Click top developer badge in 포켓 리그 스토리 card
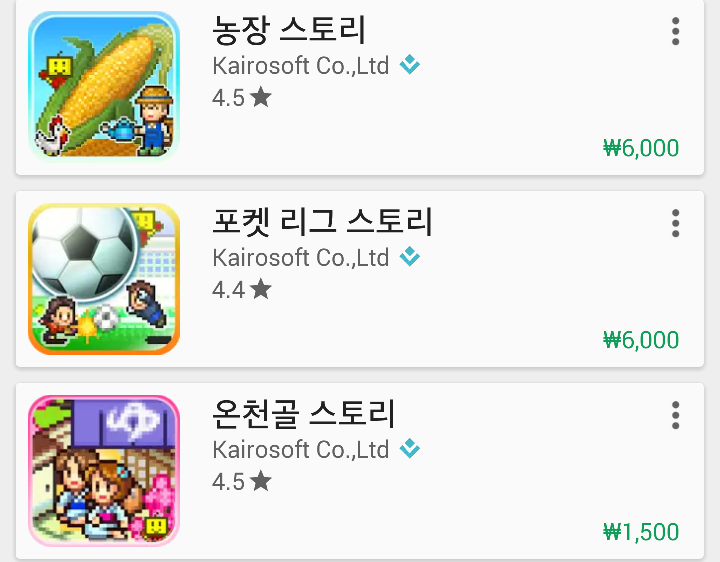This screenshot has width=720, height=562. click(x=410, y=257)
